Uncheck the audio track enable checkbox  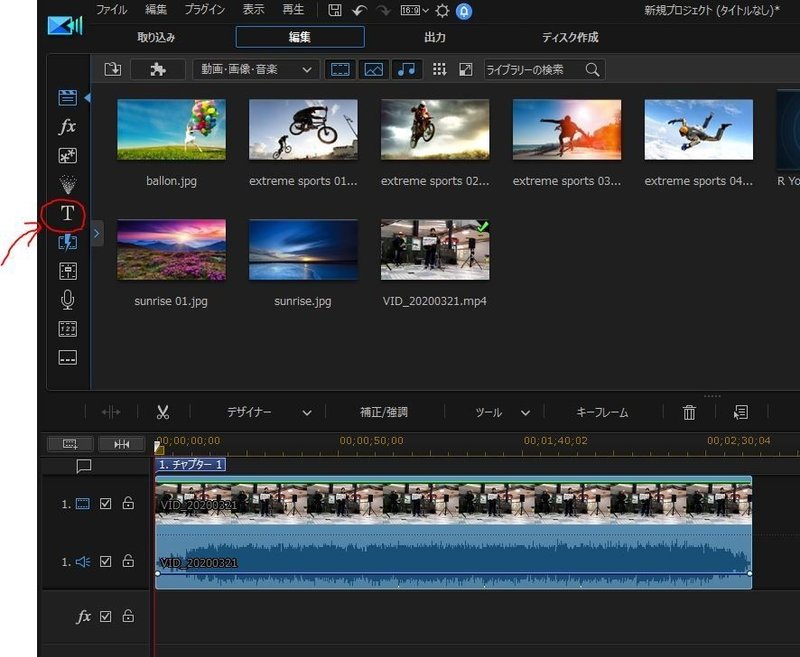click(x=106, y=561)
